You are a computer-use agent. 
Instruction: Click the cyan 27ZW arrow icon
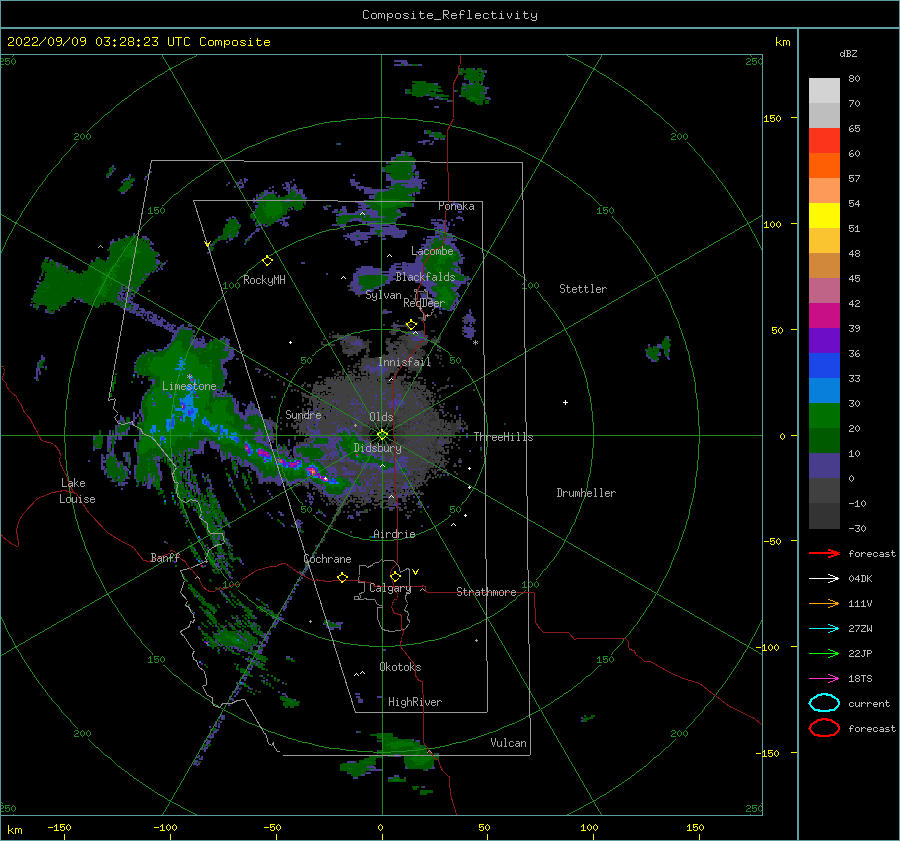(x=824, y=629)
